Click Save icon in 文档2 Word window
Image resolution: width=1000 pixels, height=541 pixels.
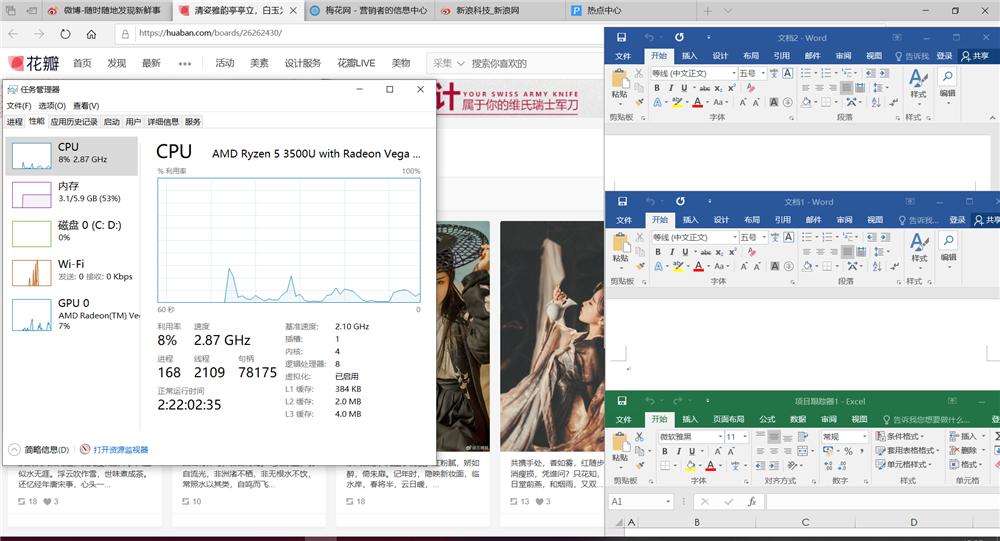click(x=622, y=37)
